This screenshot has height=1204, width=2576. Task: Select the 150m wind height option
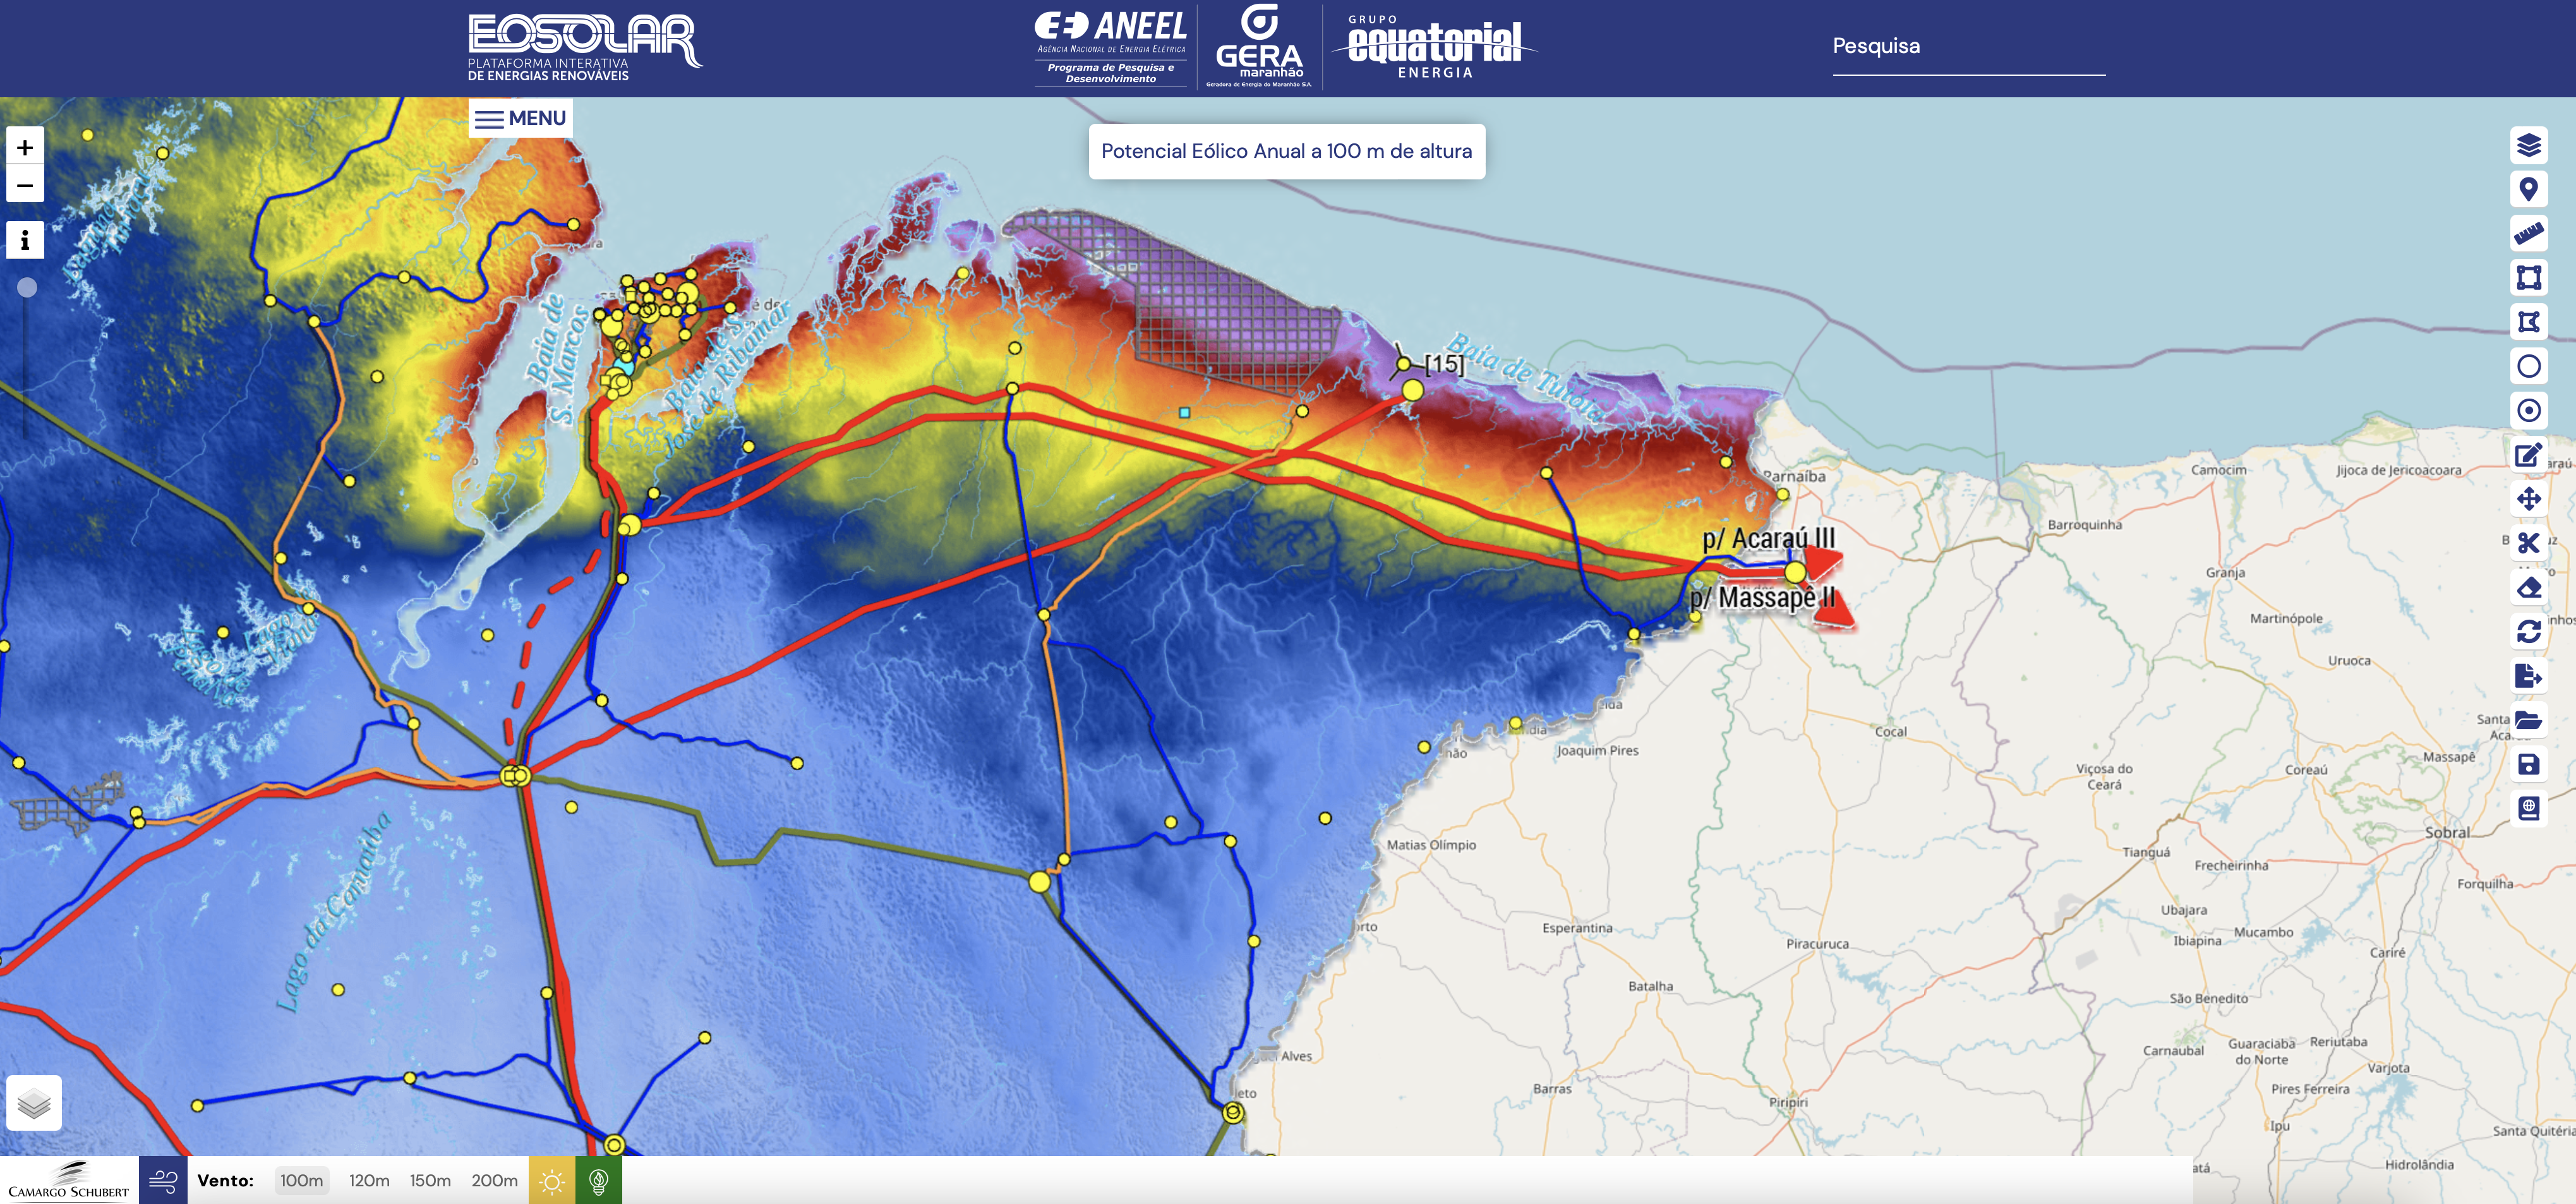(x=430, y=1181)
